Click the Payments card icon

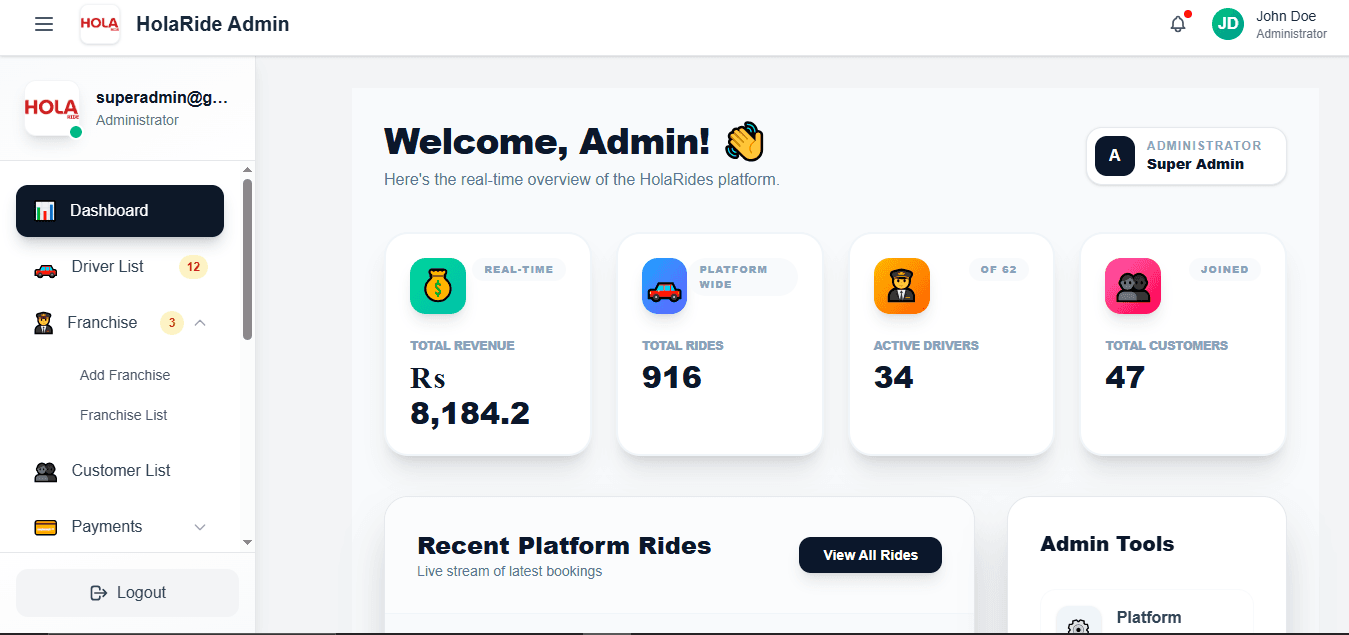tap(45, 527)
